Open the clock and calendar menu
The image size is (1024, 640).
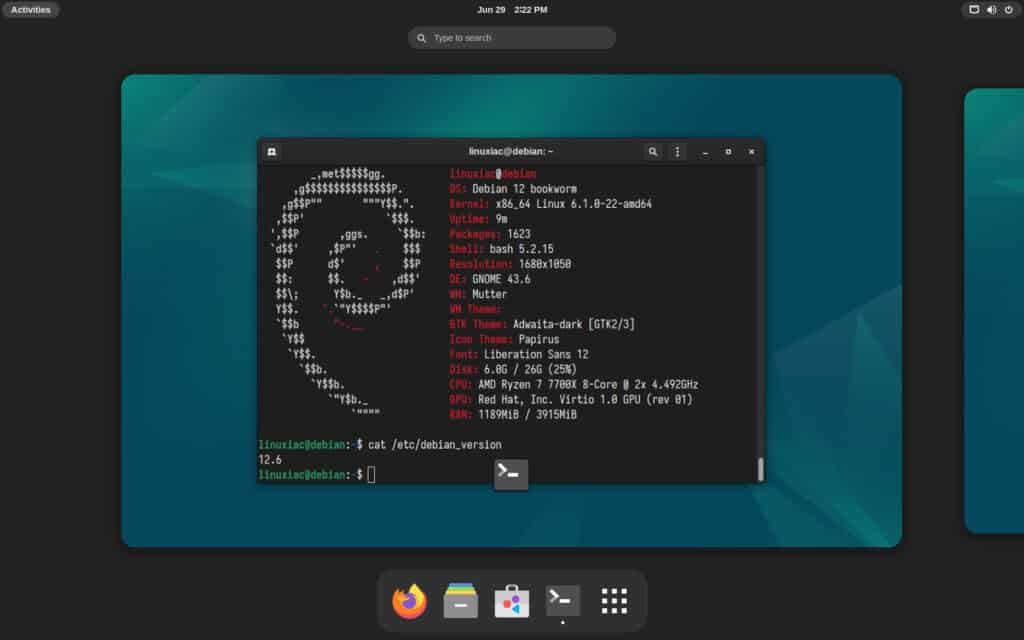[512, 10]
